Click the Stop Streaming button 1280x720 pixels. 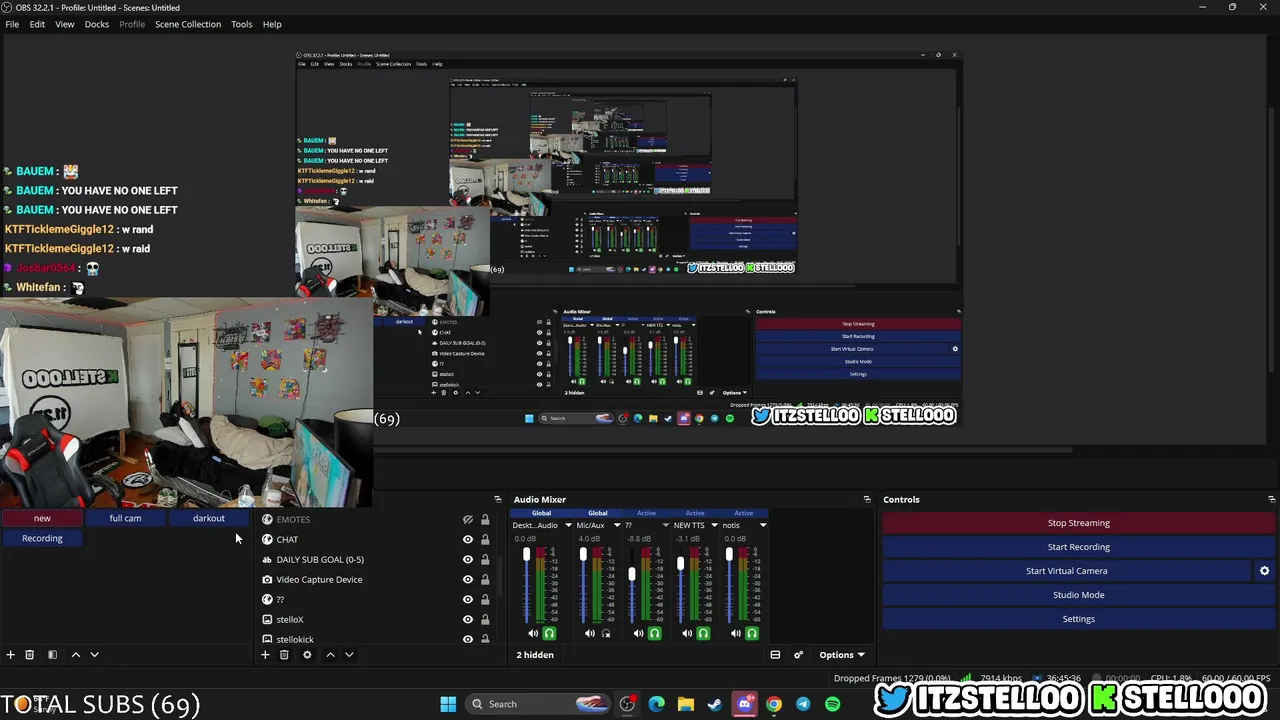coord(1078,523)
